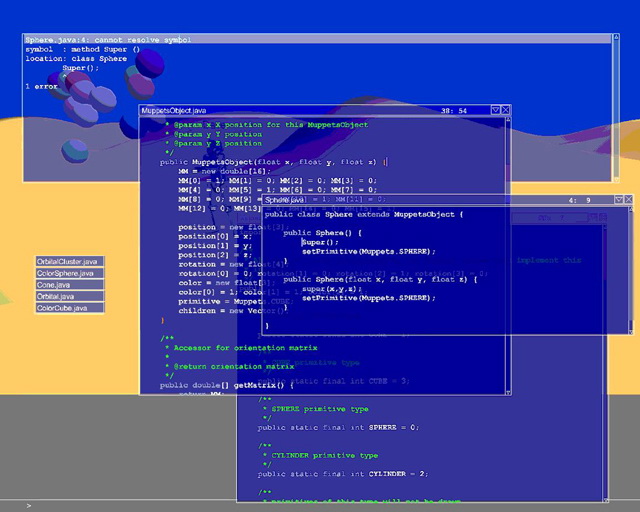Focus the MuppetsObject.java title bar

point(300,110)
